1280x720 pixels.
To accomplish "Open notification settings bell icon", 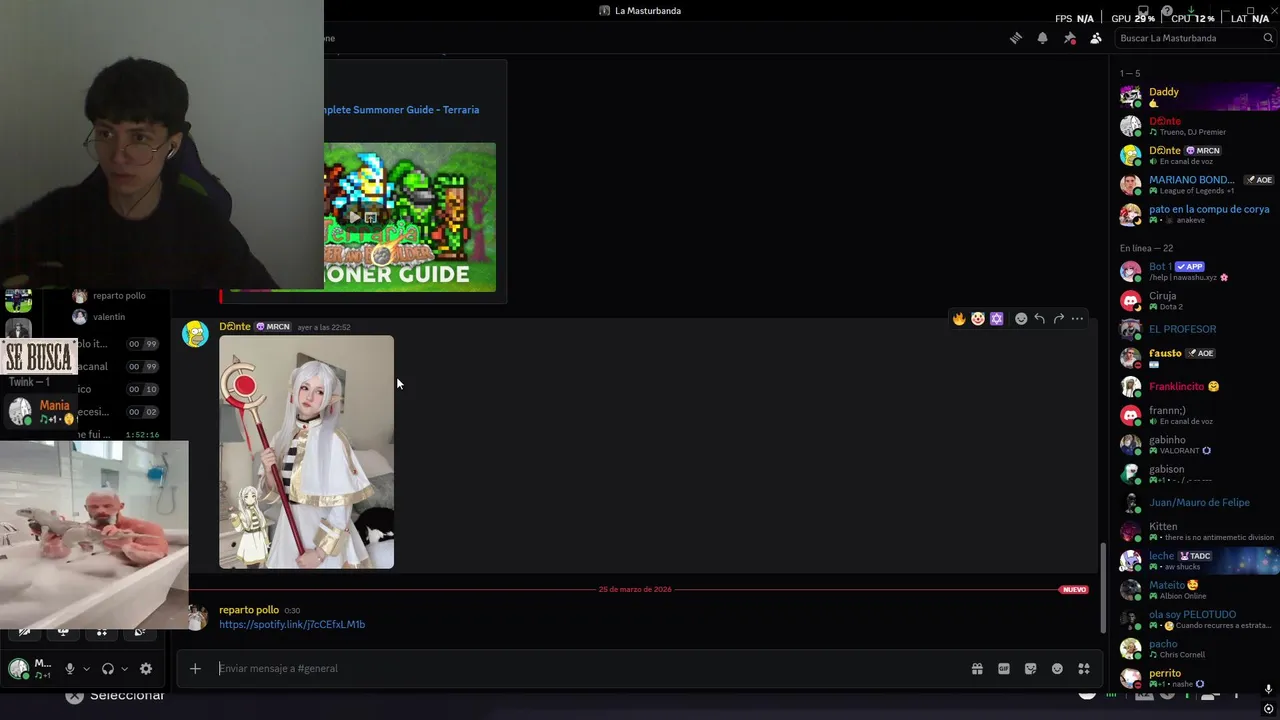I will [x=1042, y=38].
